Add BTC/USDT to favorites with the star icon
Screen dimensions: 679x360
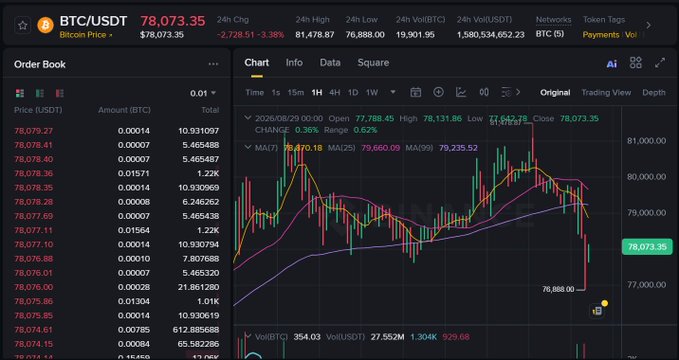tap(23, 26)
